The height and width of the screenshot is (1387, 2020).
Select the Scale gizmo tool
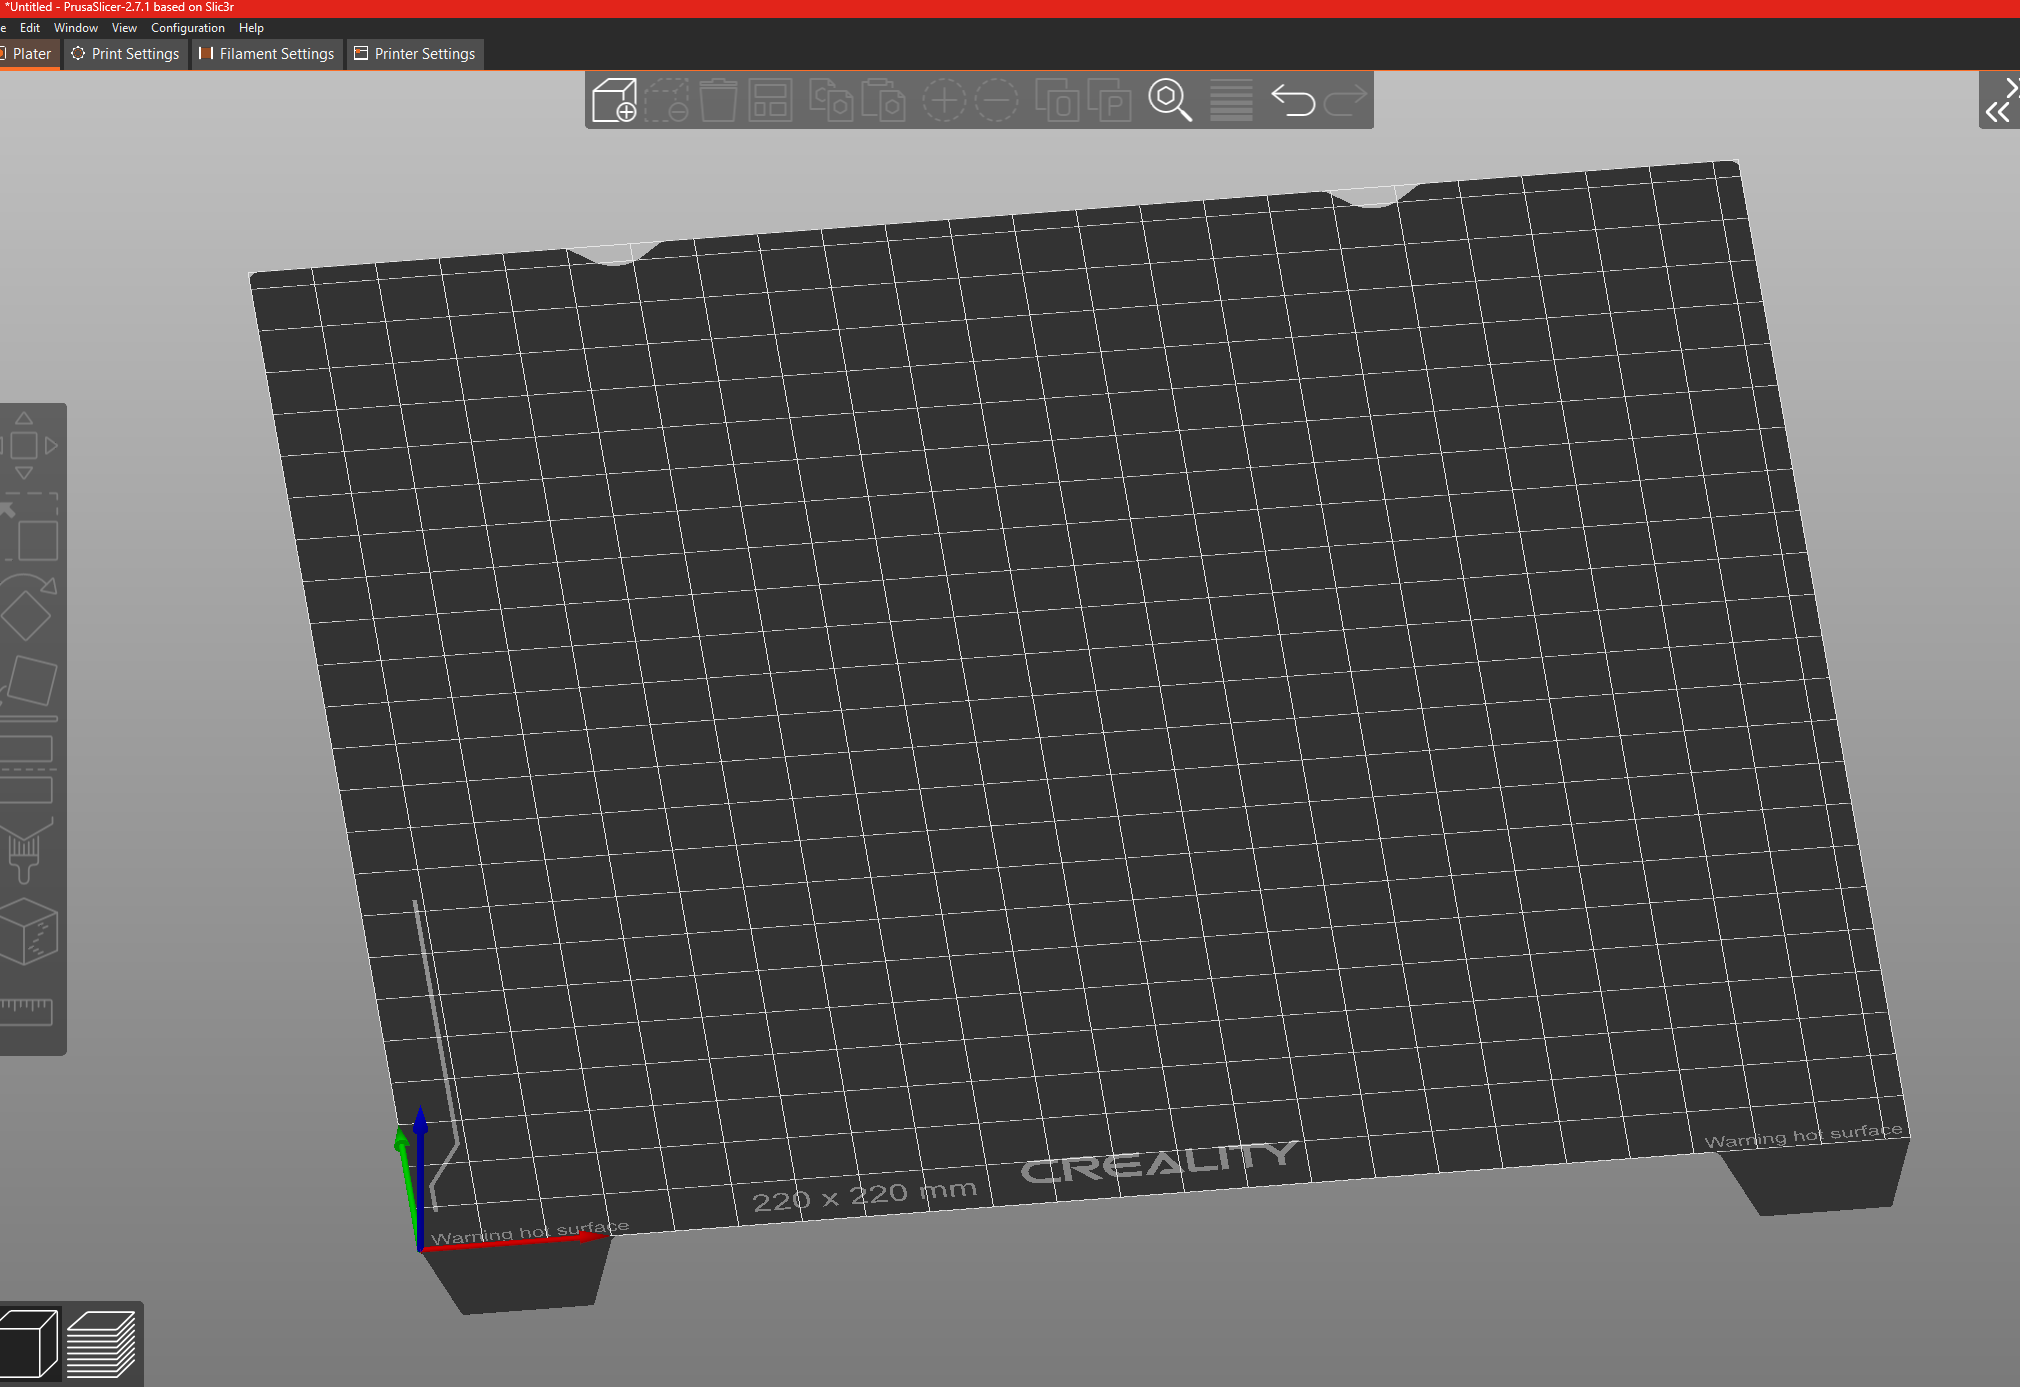pos(30,527)
